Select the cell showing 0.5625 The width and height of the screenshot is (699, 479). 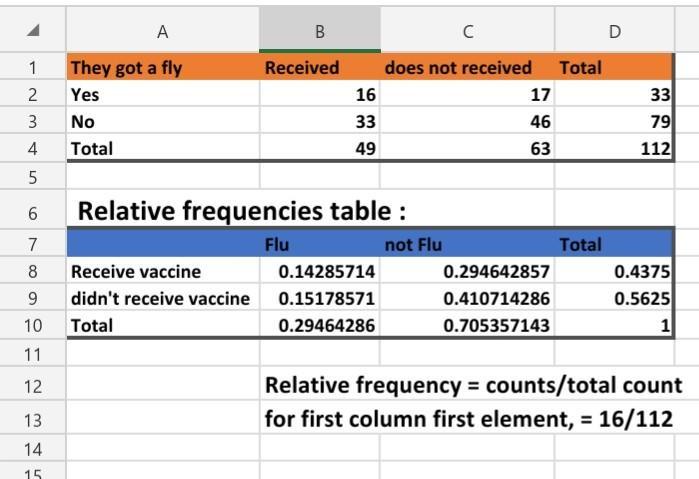pyautogui.click(x=614, y=299)
